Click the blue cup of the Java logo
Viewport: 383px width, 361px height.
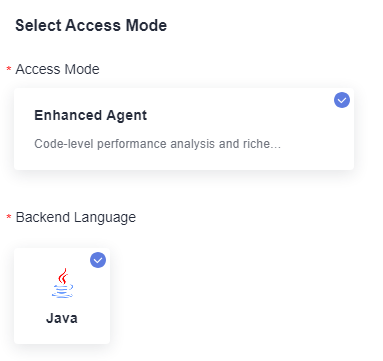(62, 291)
